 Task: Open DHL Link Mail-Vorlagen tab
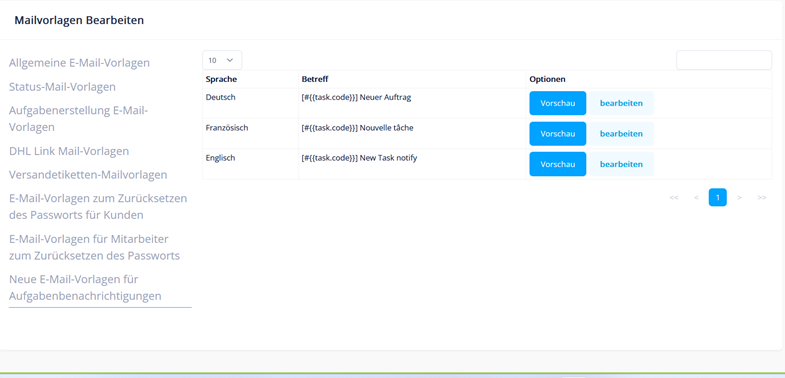point(69,151)
